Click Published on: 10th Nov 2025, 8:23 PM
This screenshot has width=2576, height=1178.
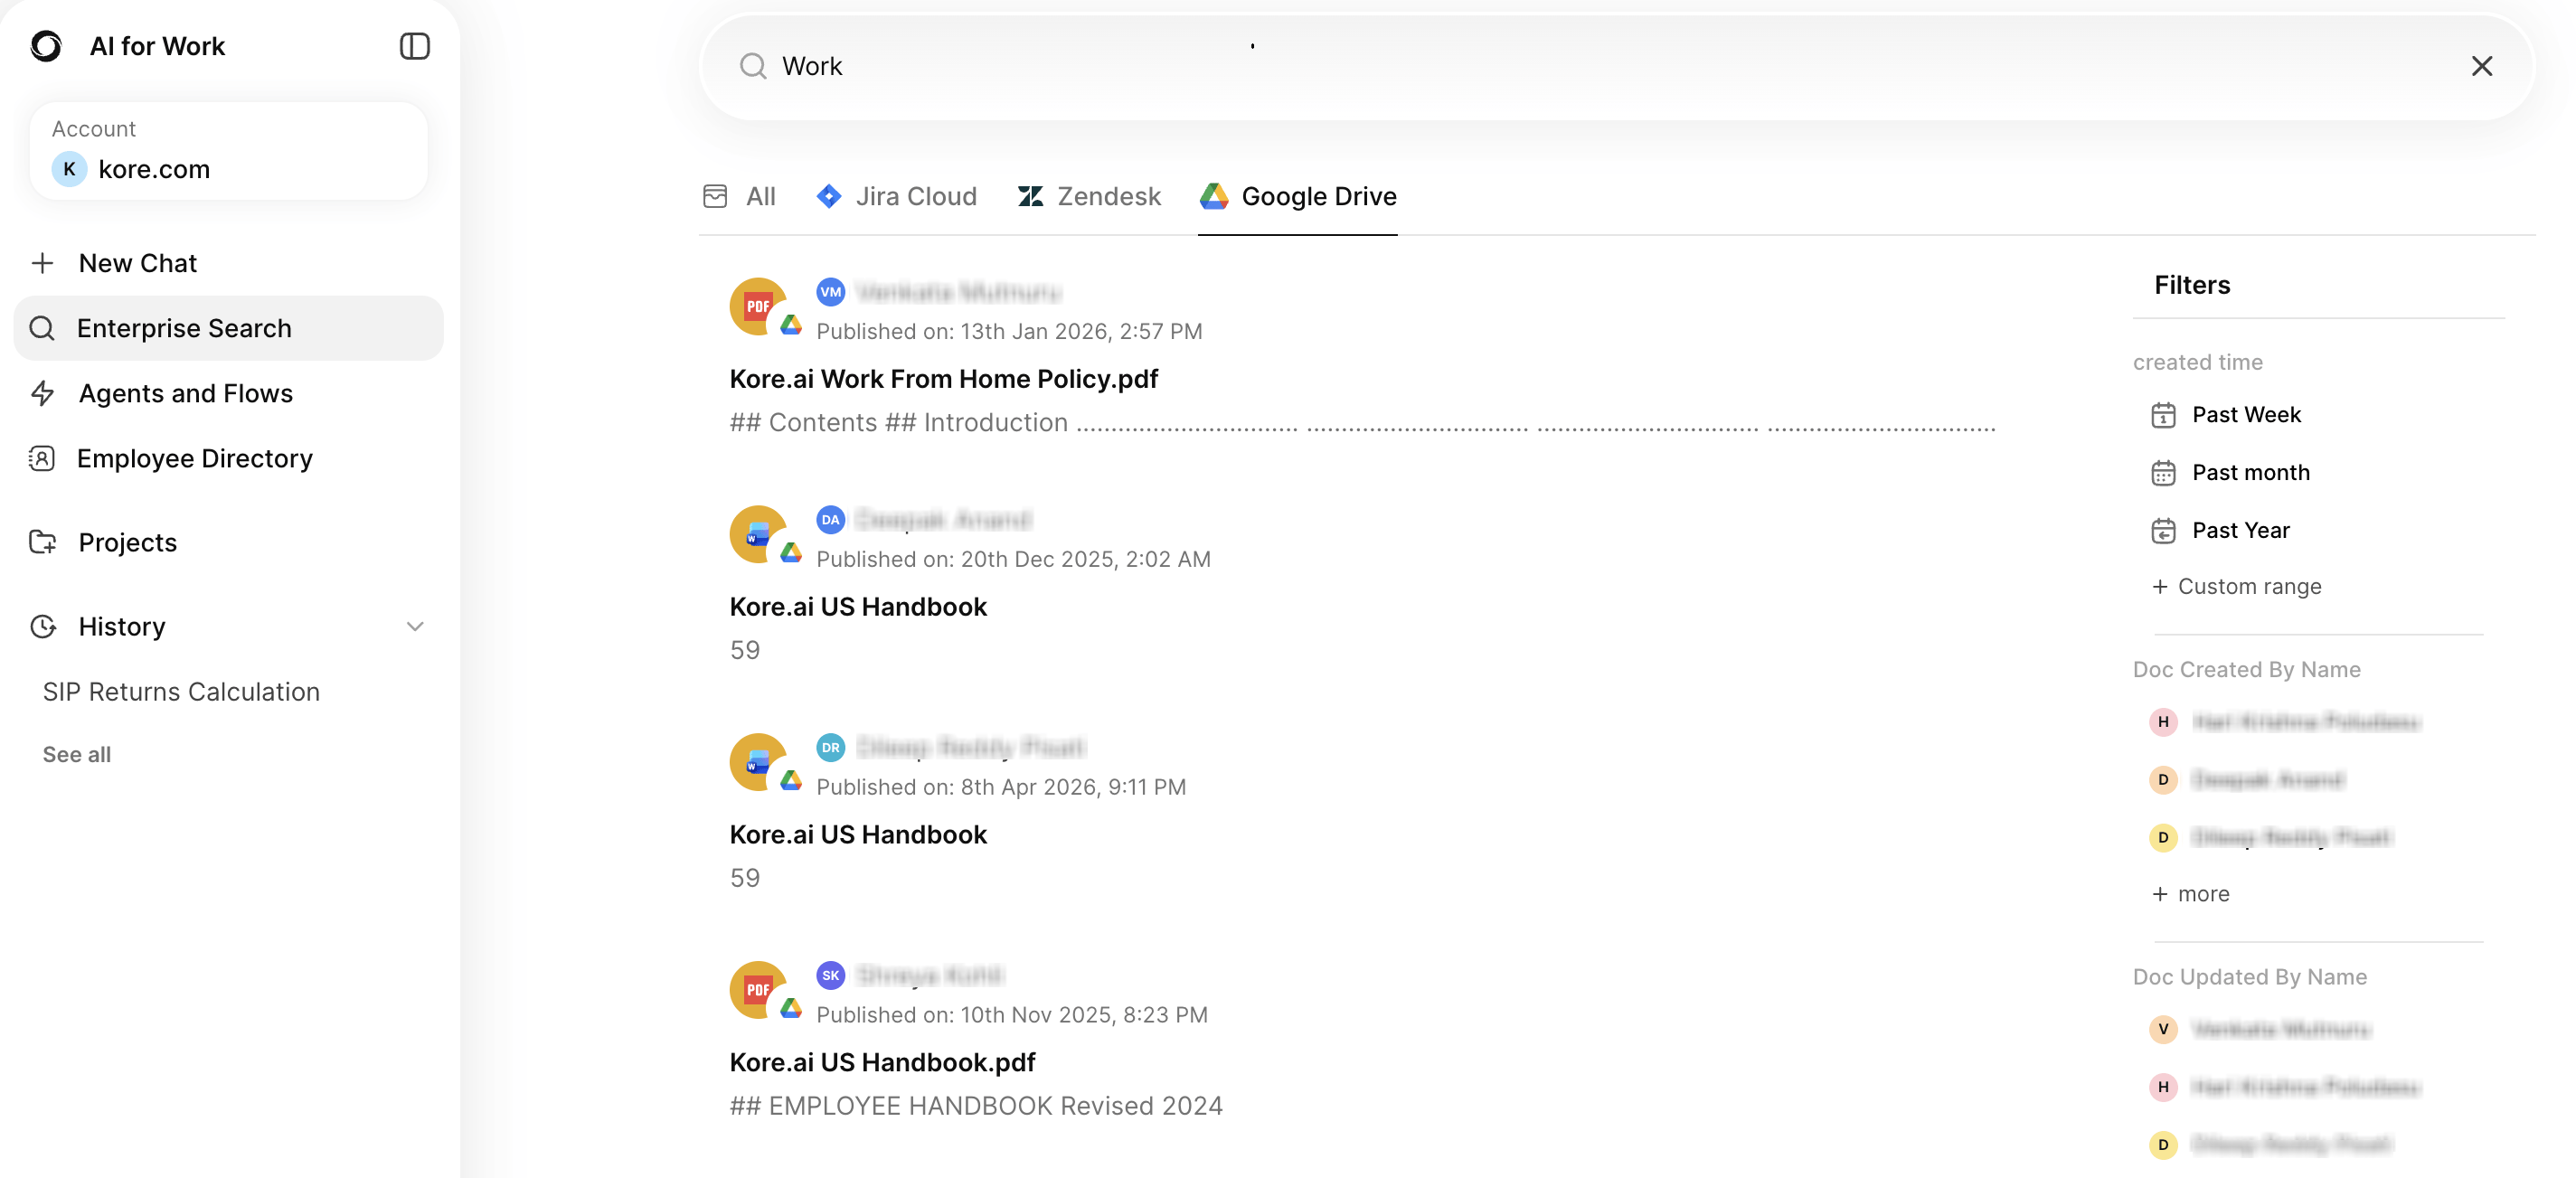tap(1012, 1016)
